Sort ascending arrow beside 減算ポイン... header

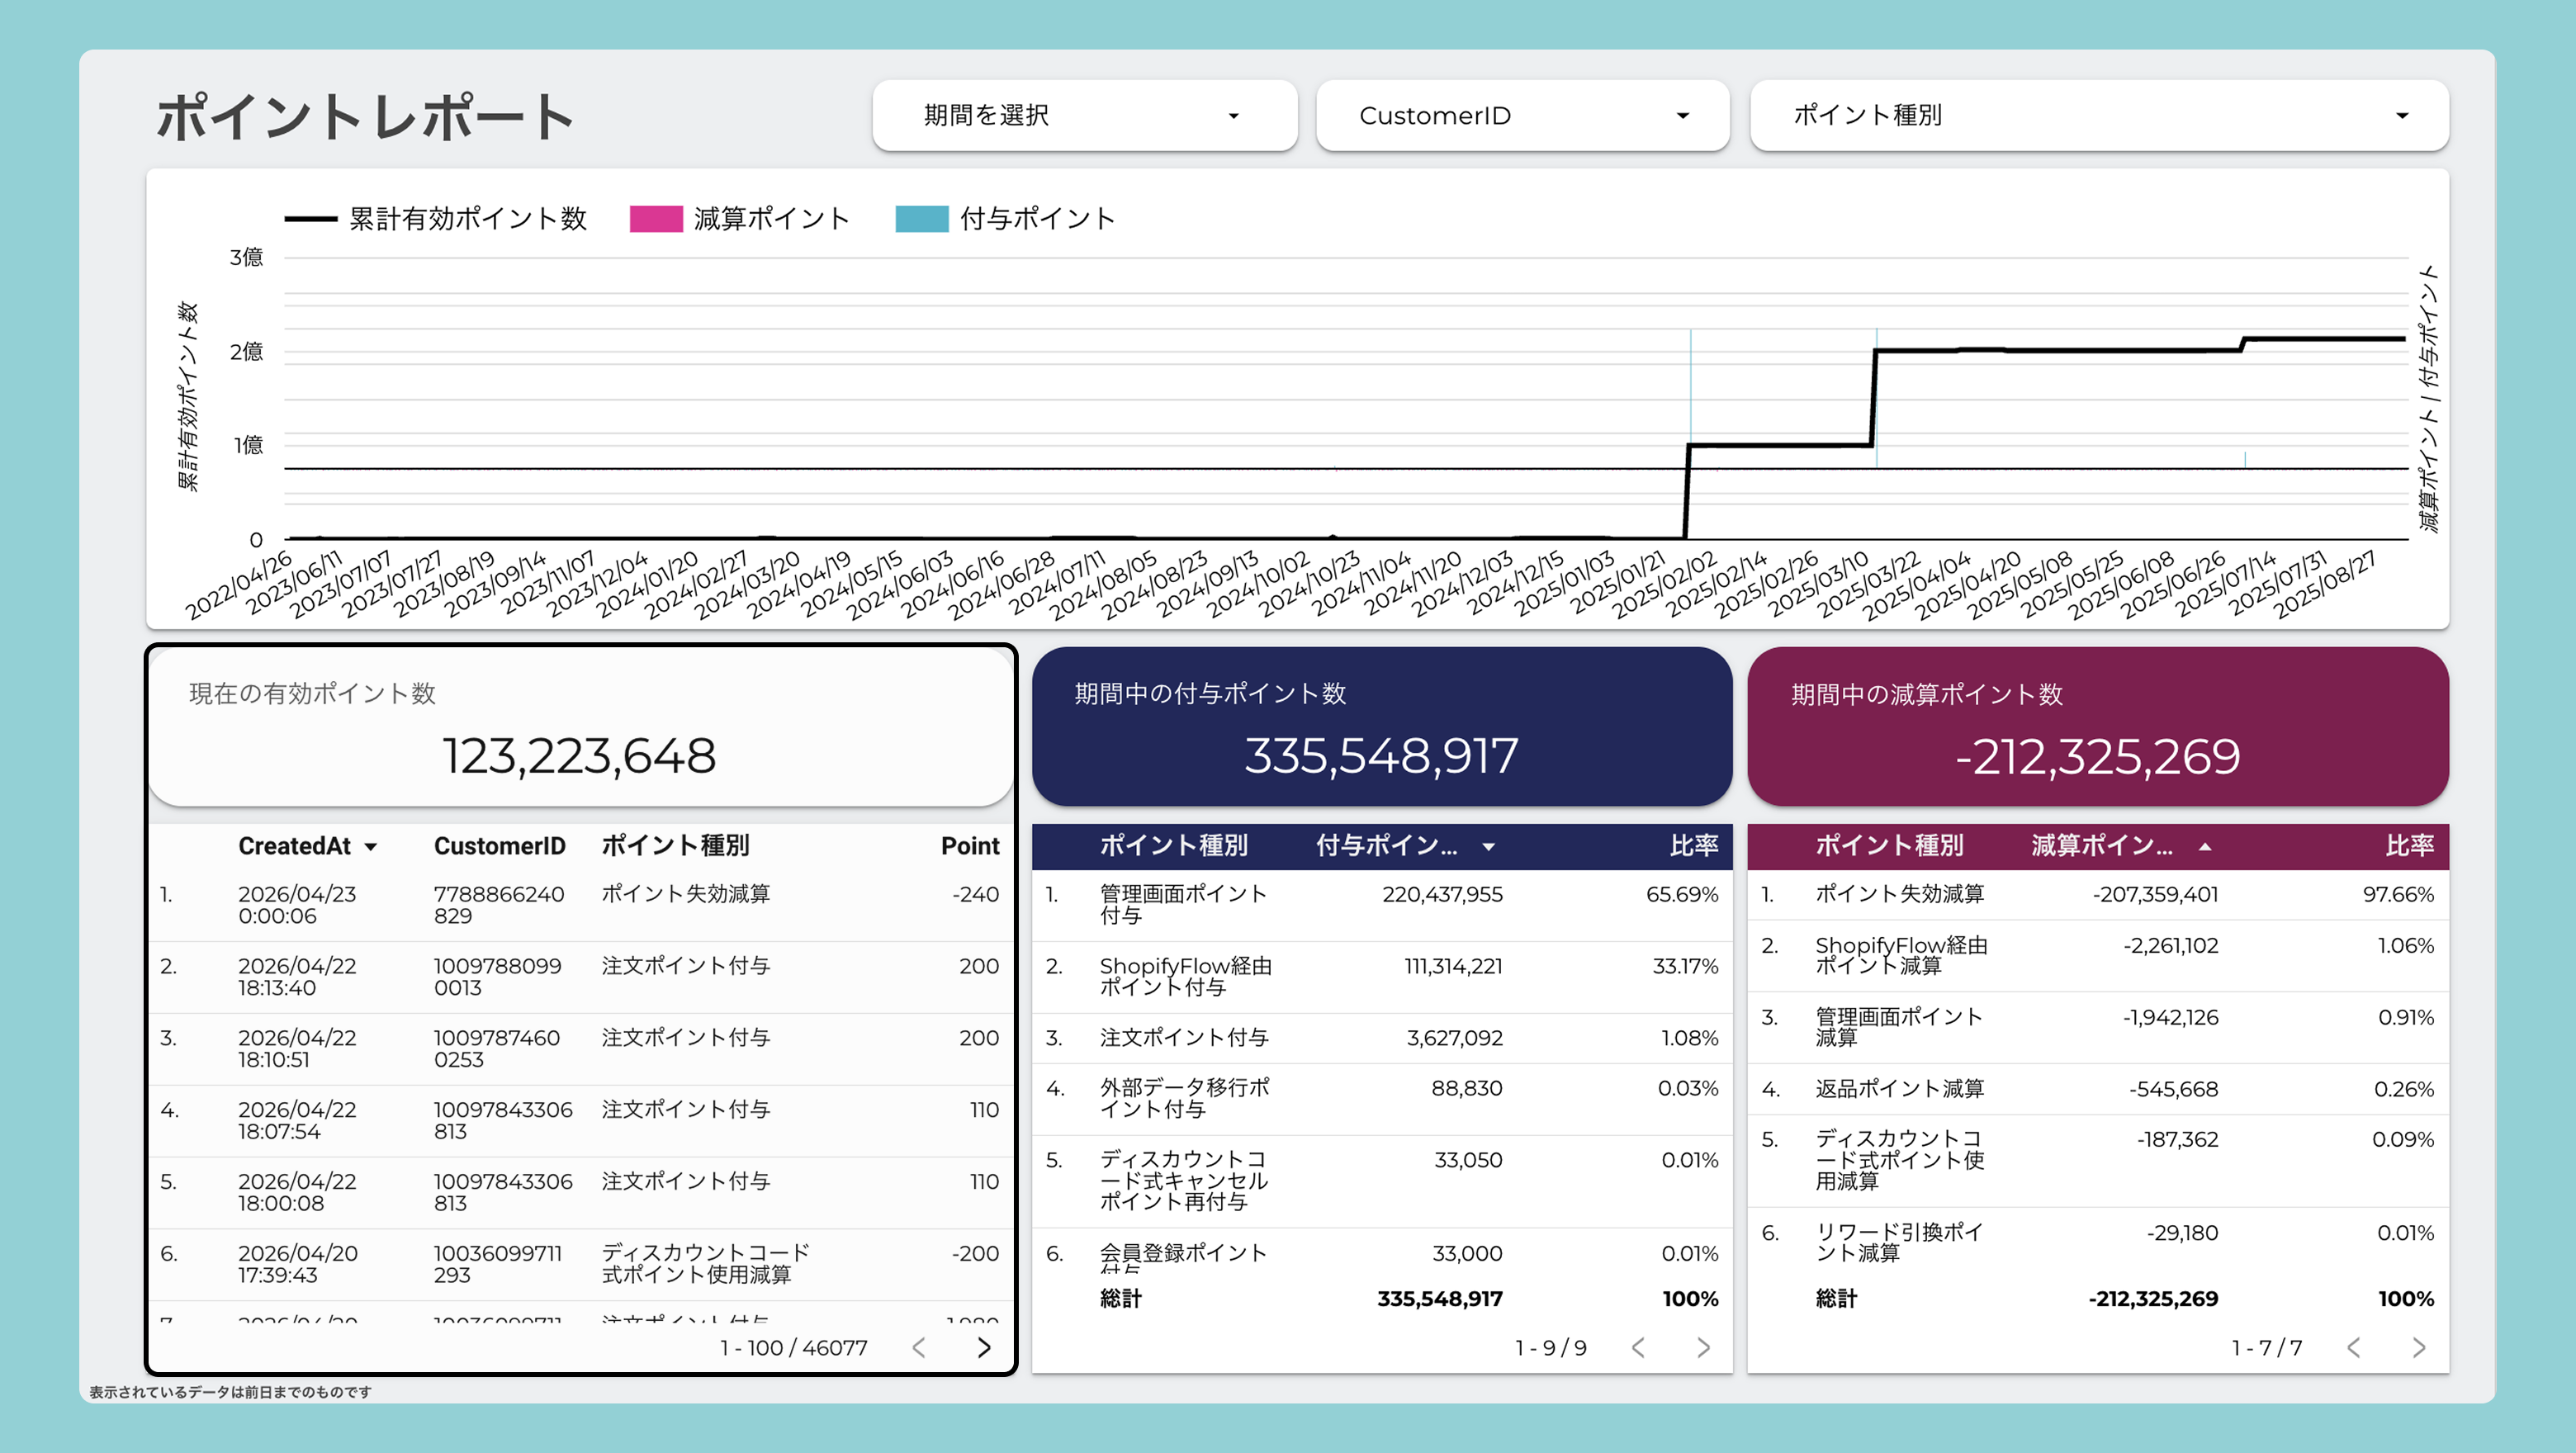coord(2205,847)
